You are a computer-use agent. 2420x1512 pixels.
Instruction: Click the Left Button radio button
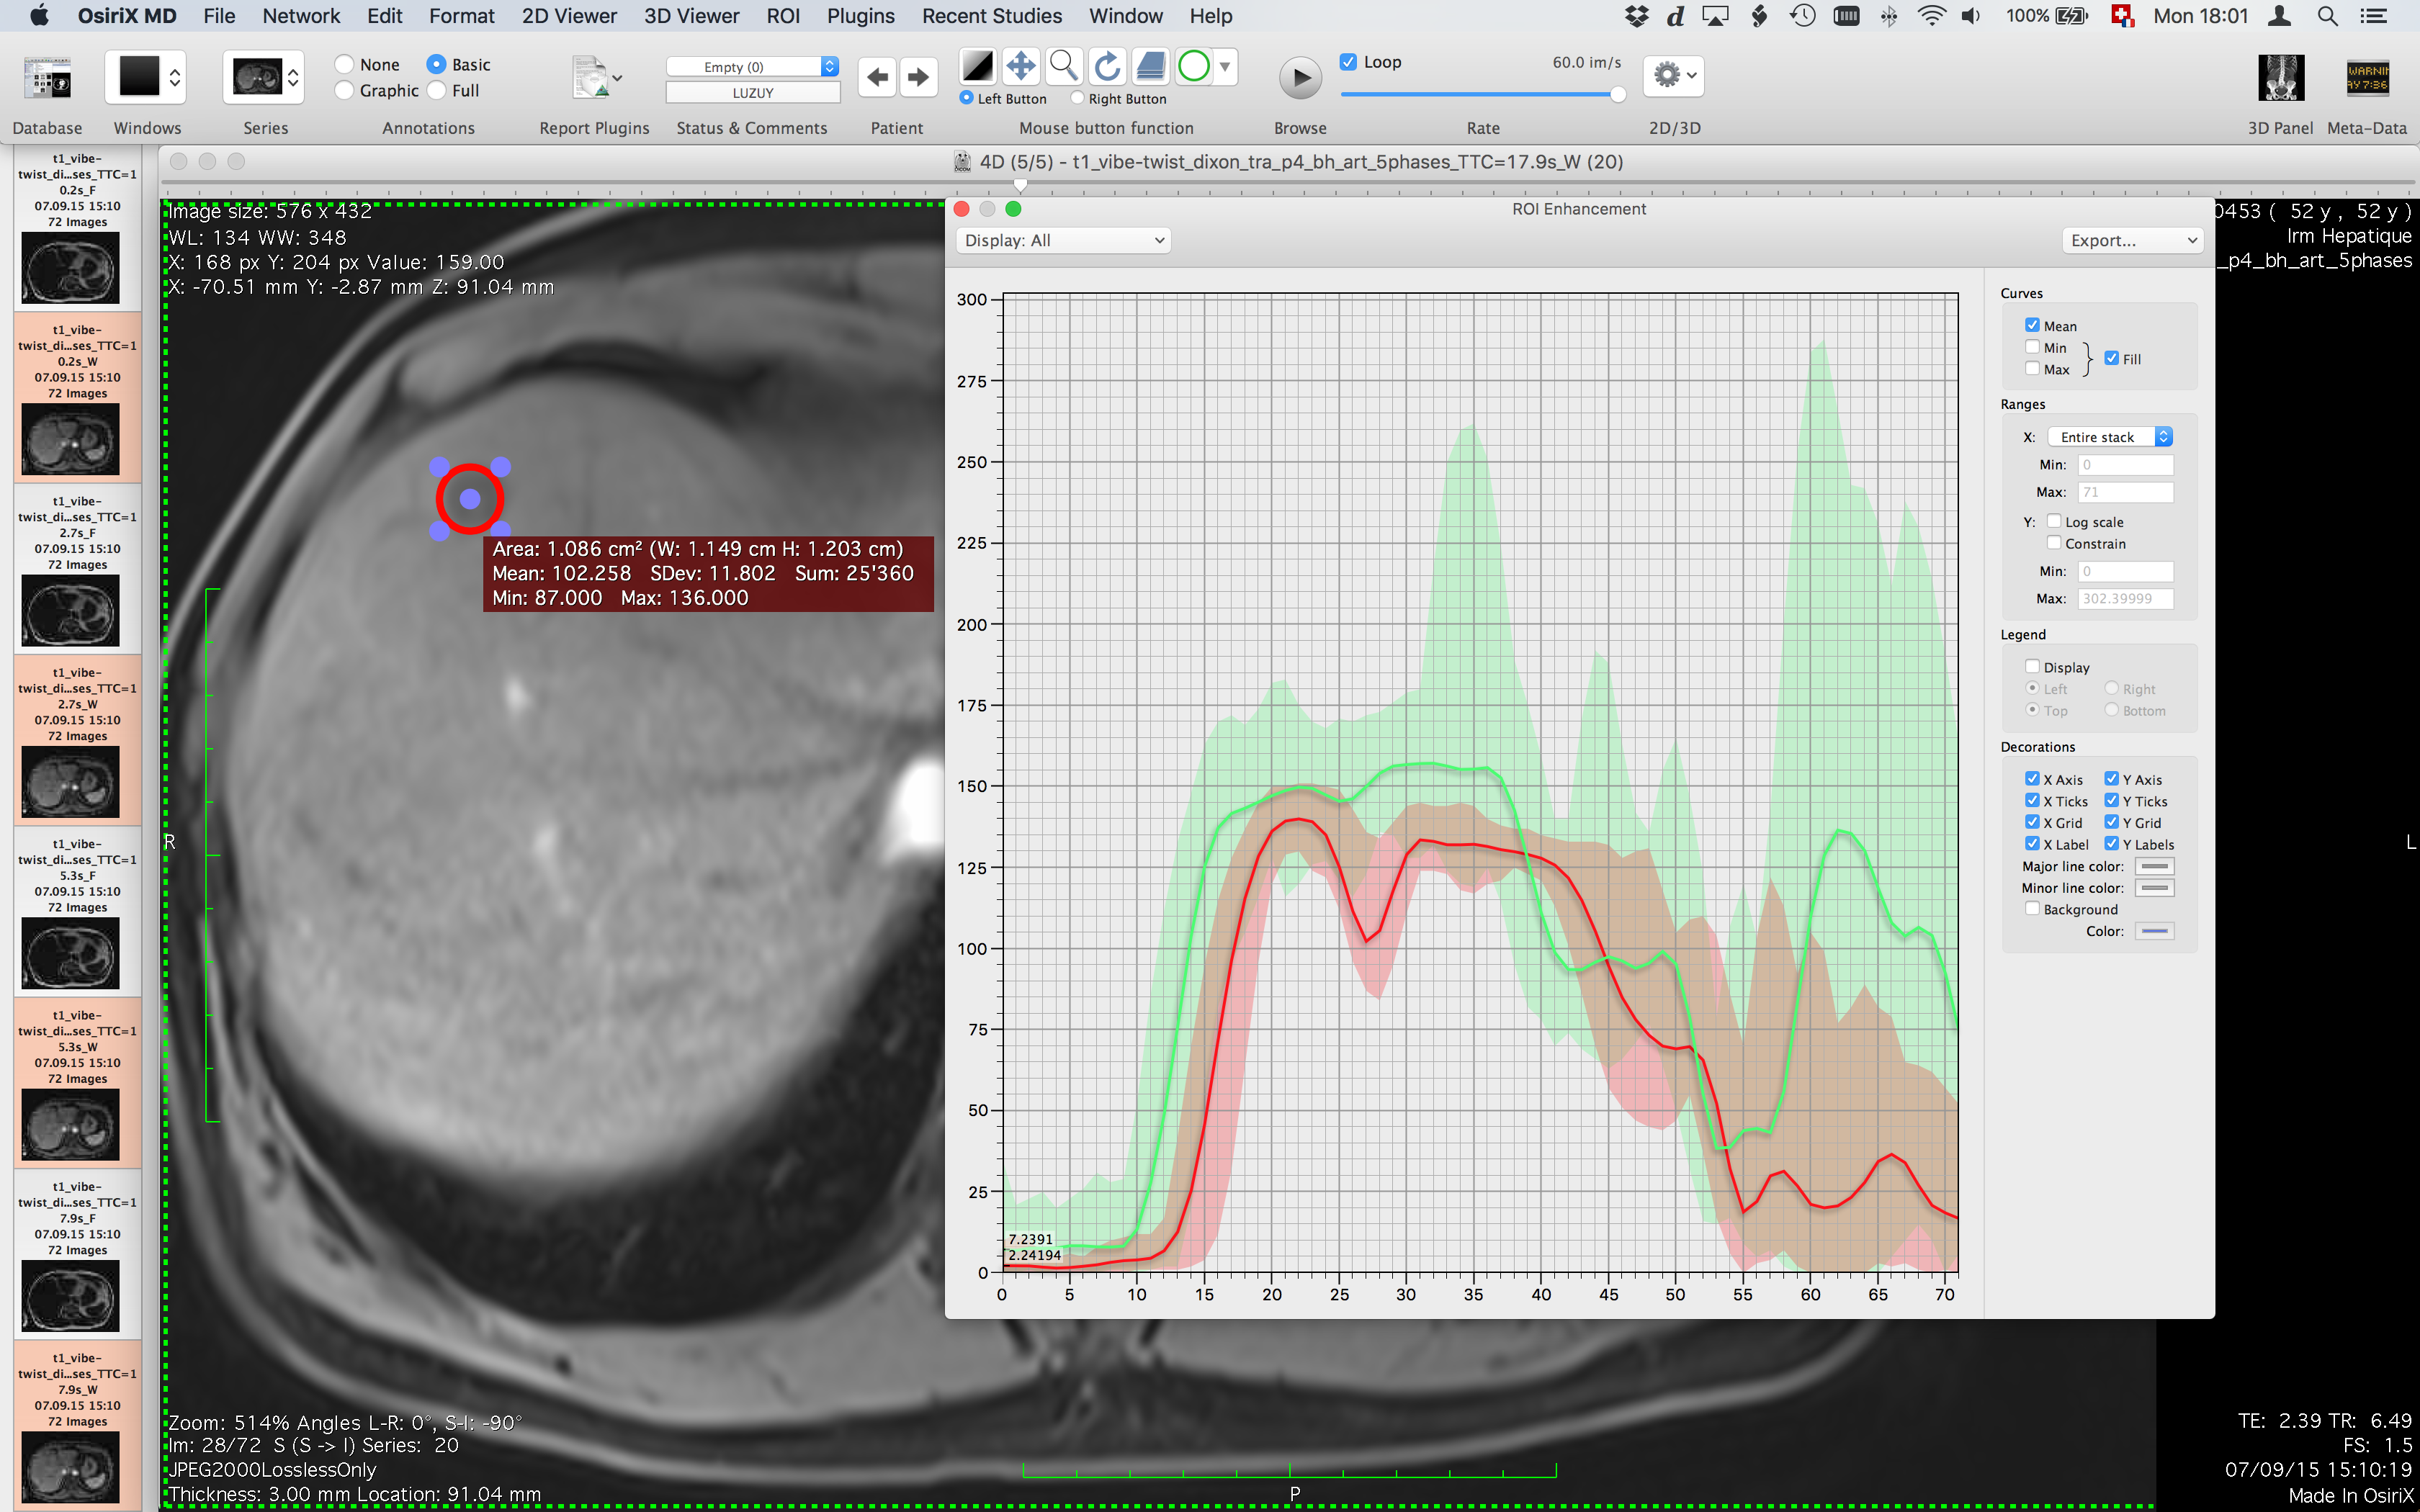coord(970,99)
